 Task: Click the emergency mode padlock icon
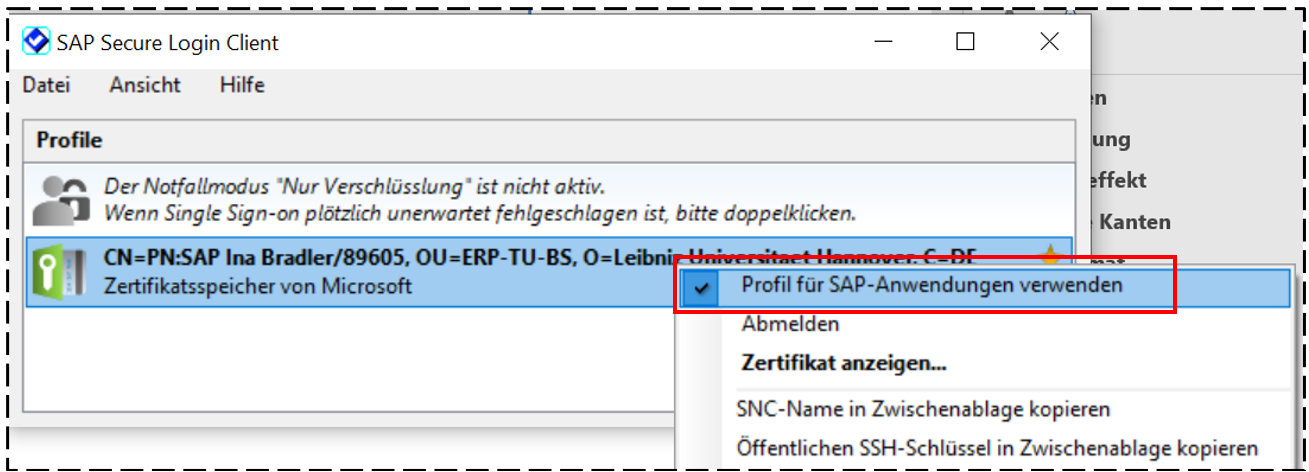[60, 200]
